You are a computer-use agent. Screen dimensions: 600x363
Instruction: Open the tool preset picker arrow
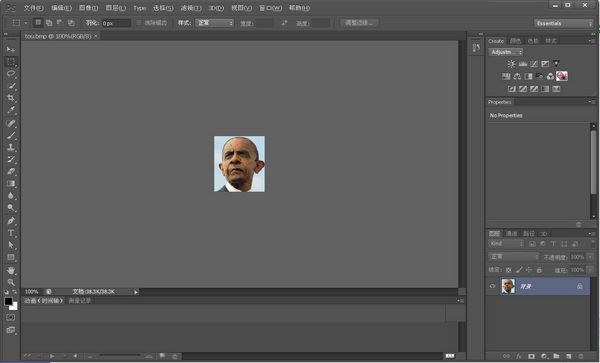point(26,23)
